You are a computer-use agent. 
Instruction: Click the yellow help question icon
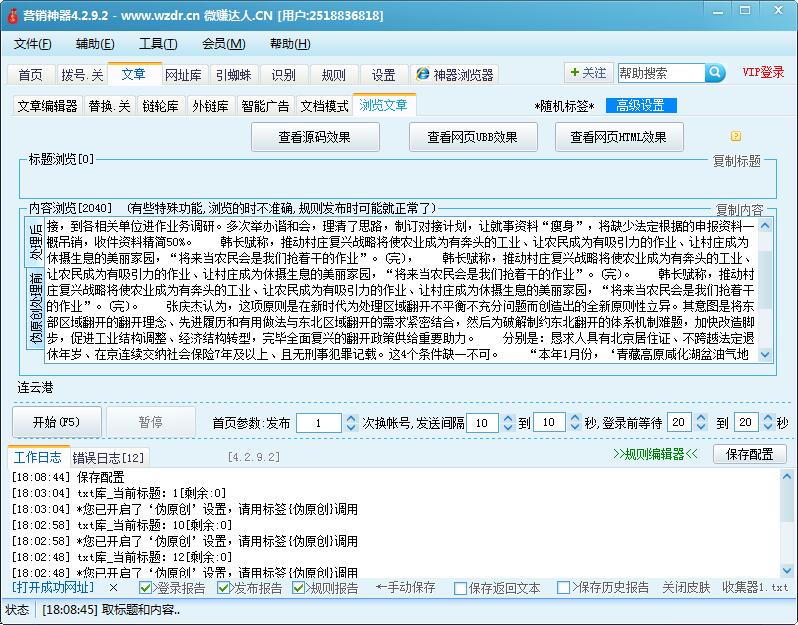pos(736,136)
